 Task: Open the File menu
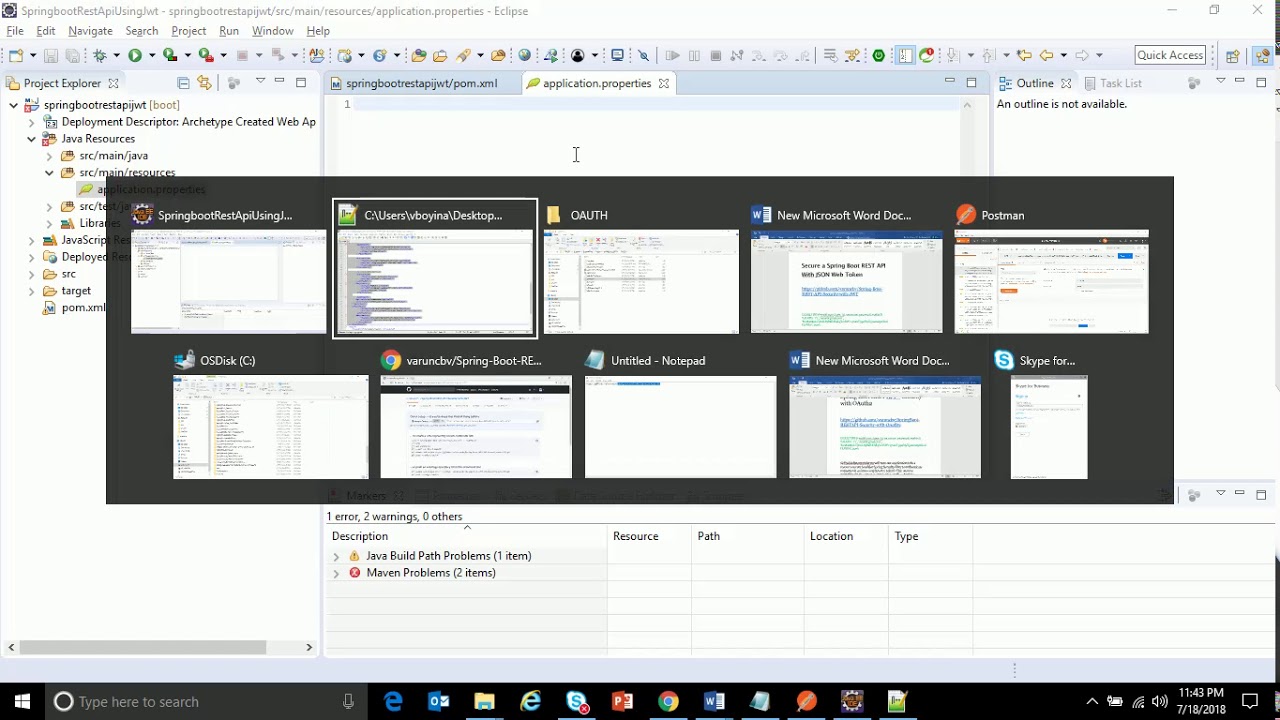click(15, 31)
